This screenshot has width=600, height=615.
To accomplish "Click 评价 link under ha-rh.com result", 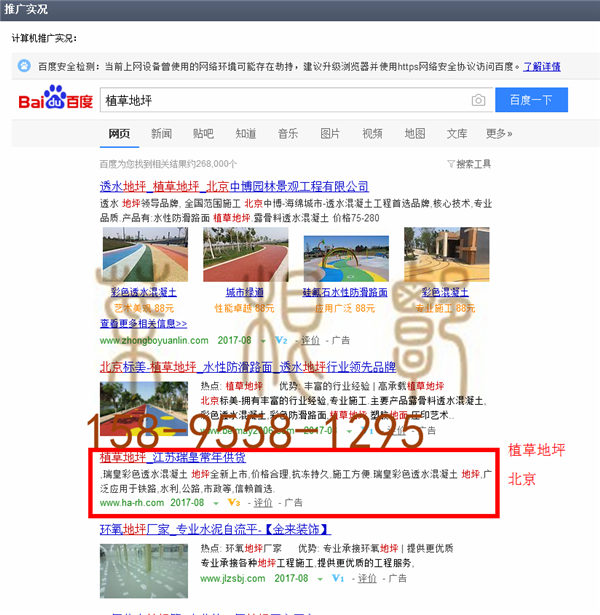I will point(263,503).
